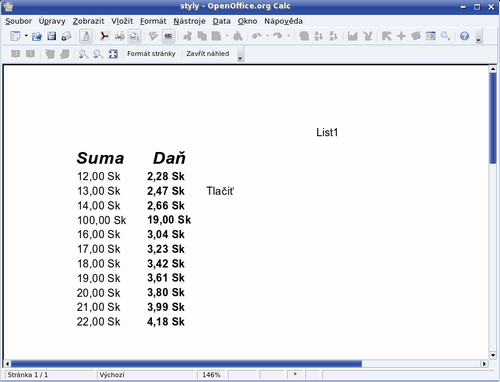Click the Spellcheck icon
The width and height of the screenshot is (500, 382).
tap(153, 36)
